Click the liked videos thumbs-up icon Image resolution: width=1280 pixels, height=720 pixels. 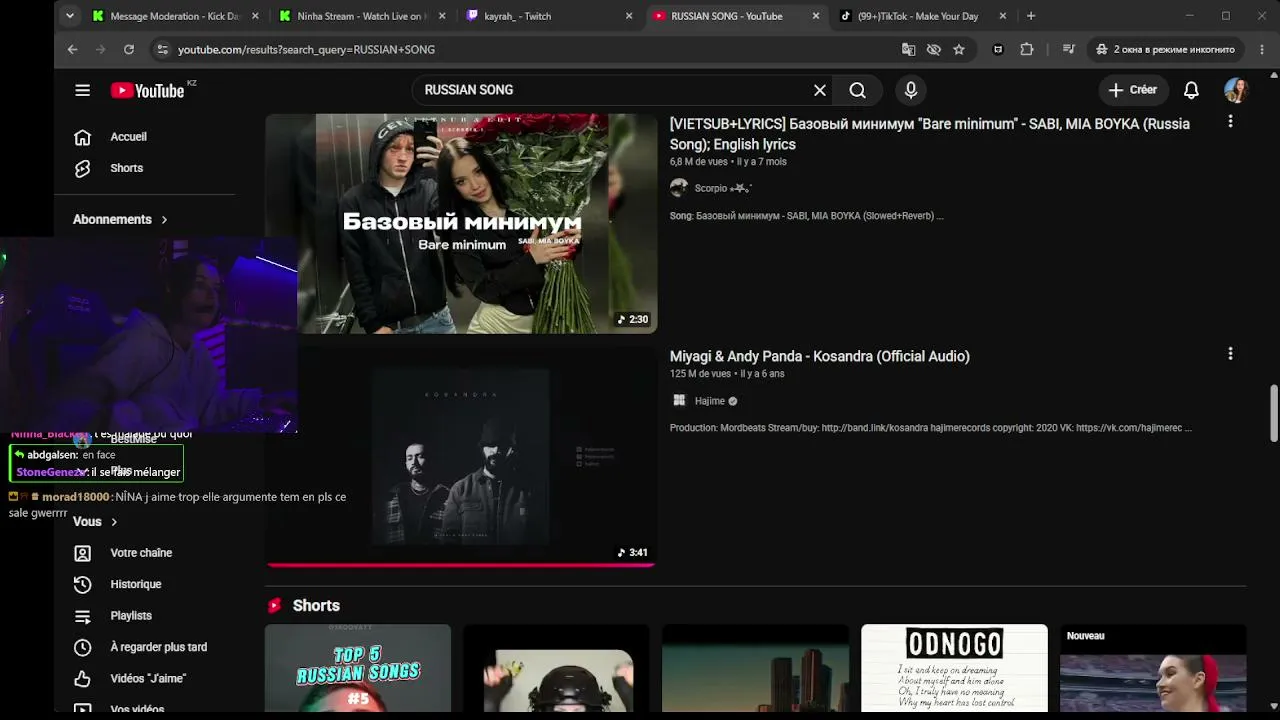83,678
